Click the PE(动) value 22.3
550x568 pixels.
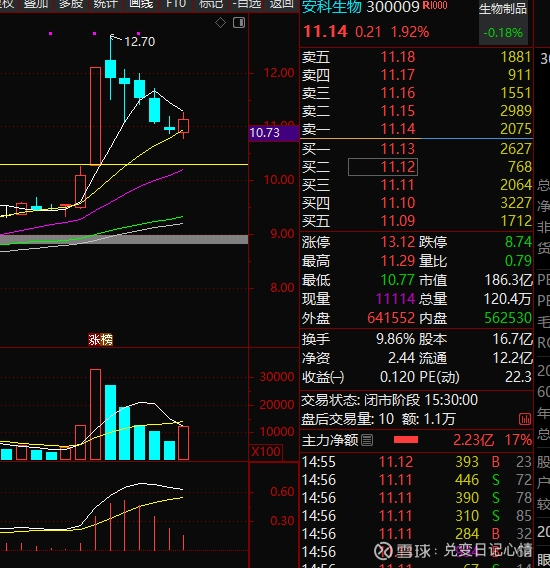pyautogui.click(x=518, y=377)
